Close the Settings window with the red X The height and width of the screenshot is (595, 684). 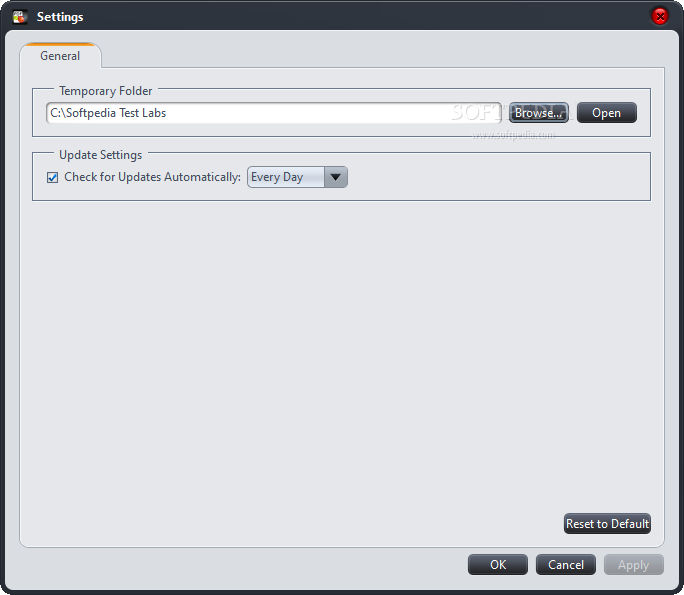pyautogui.click(x=660, y=17)
